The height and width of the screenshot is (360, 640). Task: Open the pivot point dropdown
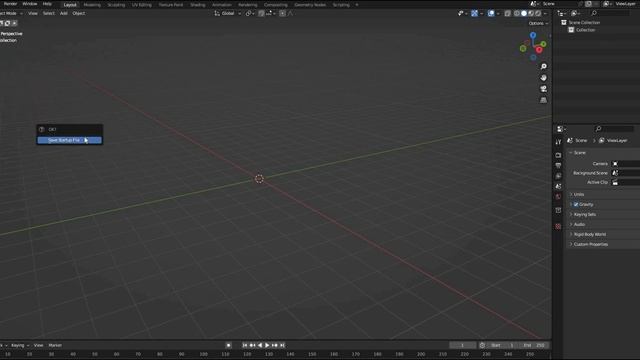250,13
